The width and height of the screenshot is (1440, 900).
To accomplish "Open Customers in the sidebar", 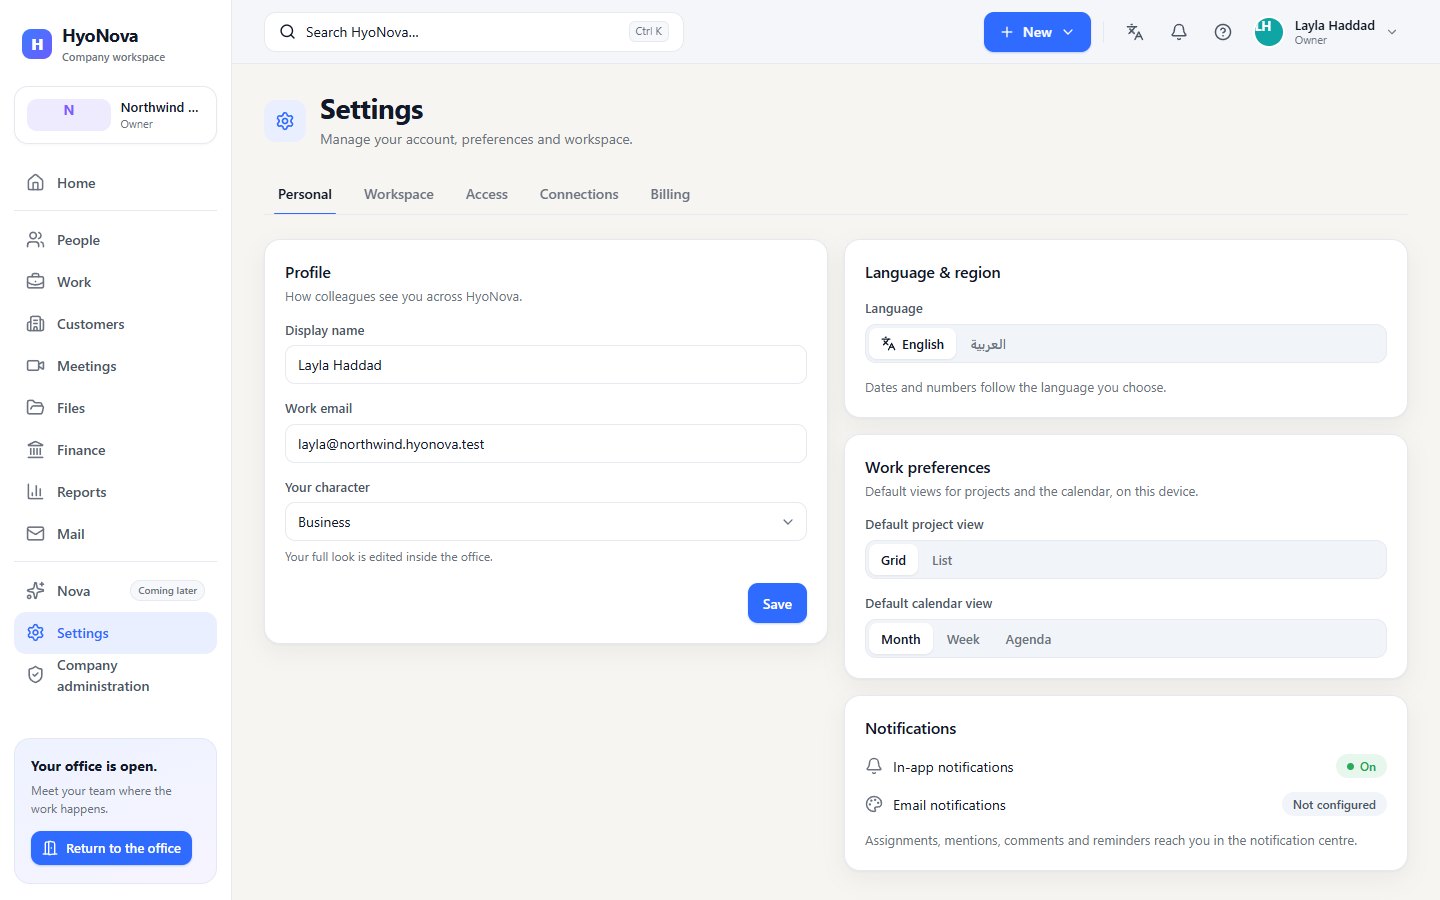I will (115, 324).
